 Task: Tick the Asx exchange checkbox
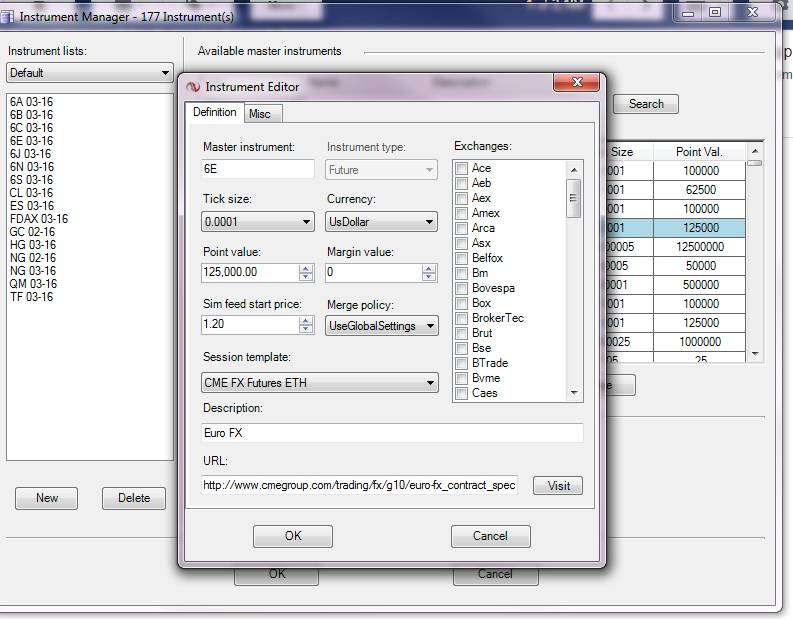click(x=461, y=243)
